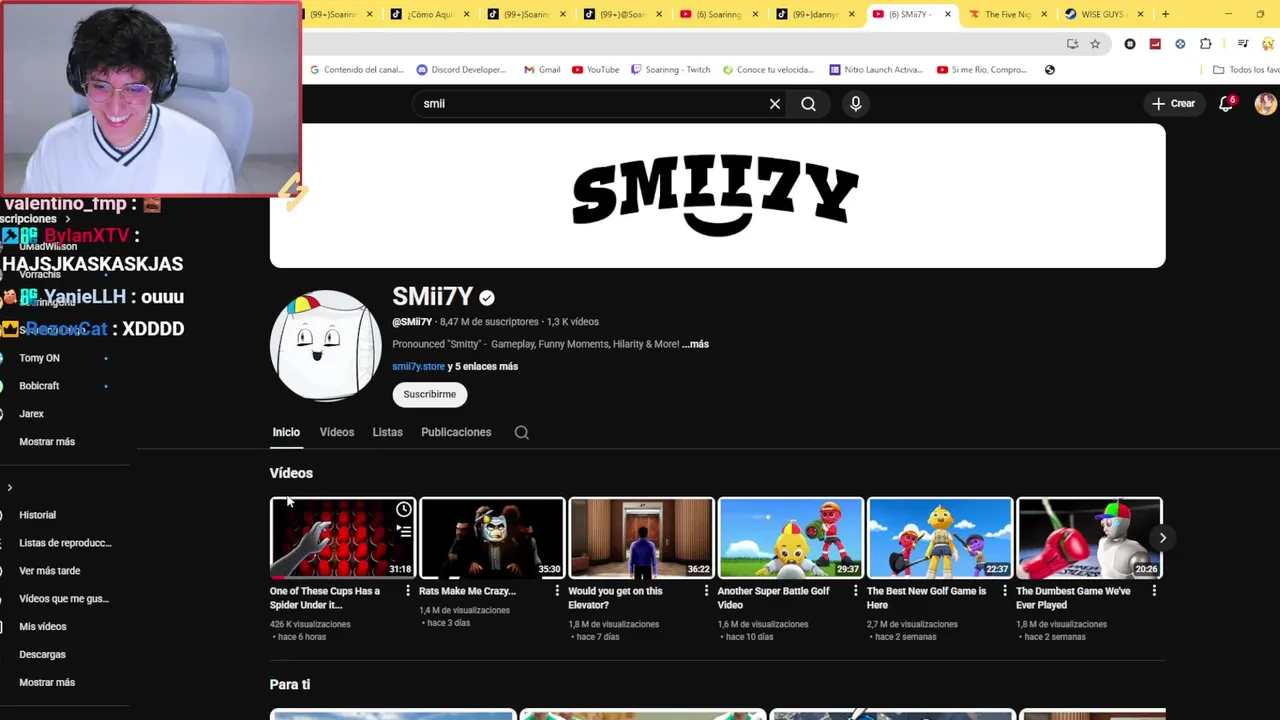Click the Watch later clock on cups thumbnail
This screenshot has width=1280, height=720.
[x=403, y=510]
